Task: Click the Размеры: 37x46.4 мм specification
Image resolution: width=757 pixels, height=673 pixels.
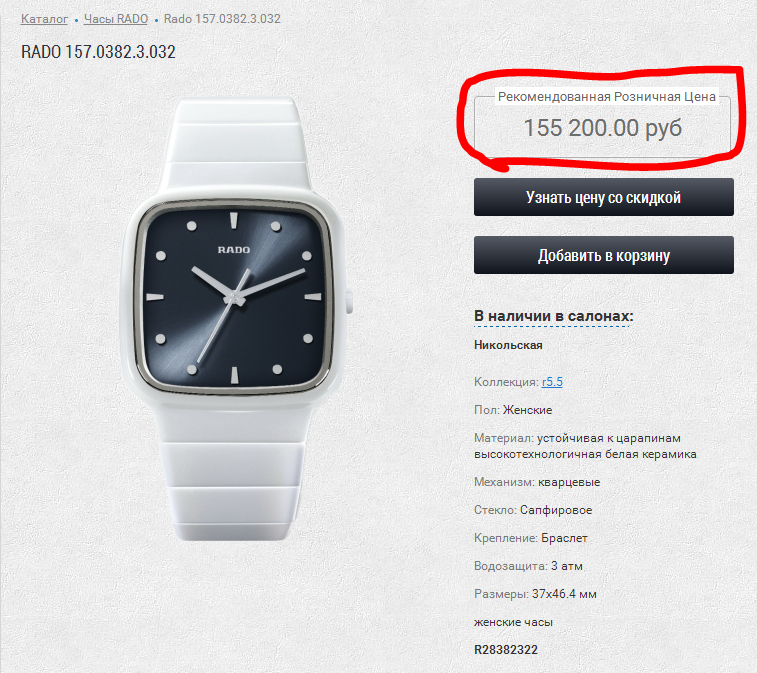Action: (535, 594)
